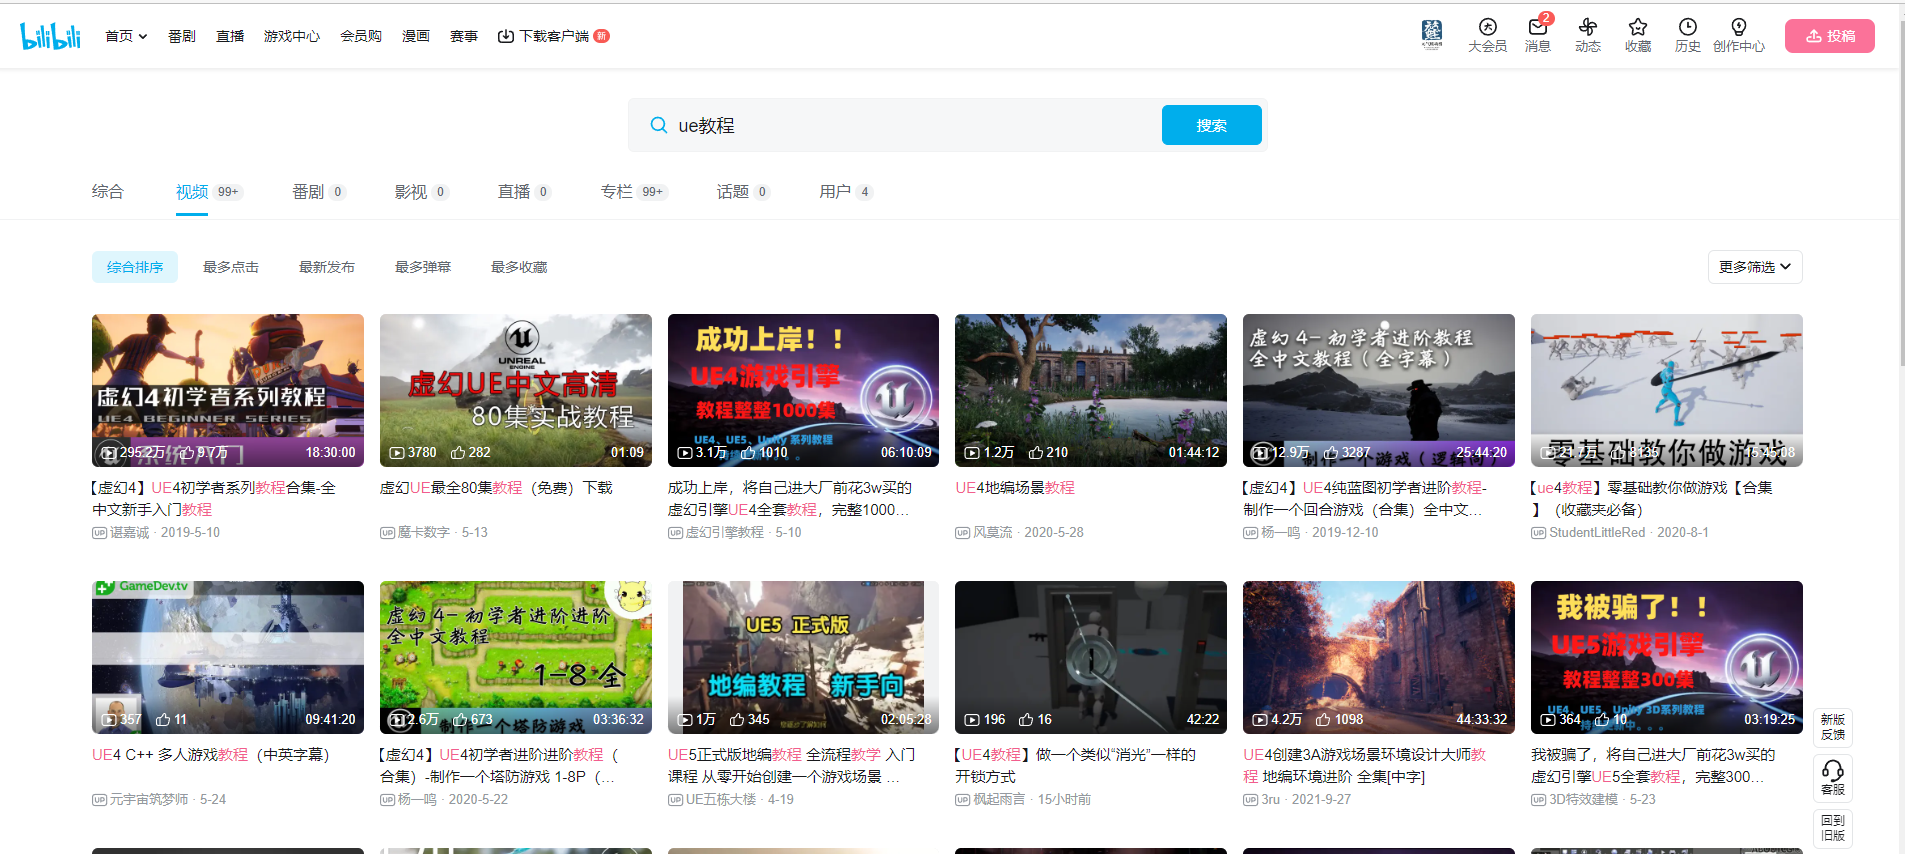The image size is (1905, 854).
Task: Open 成功上岸 UE4游戏引擎 thumbnail
Action: (803, 390)
